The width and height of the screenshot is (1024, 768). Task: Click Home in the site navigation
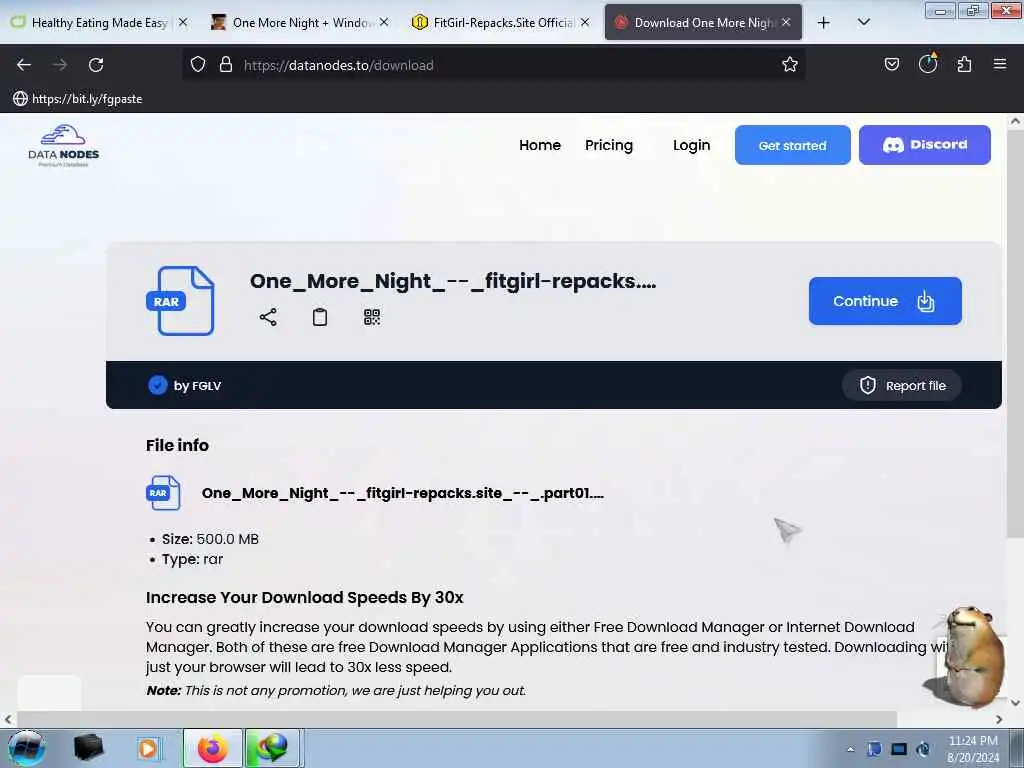[539, 145]
